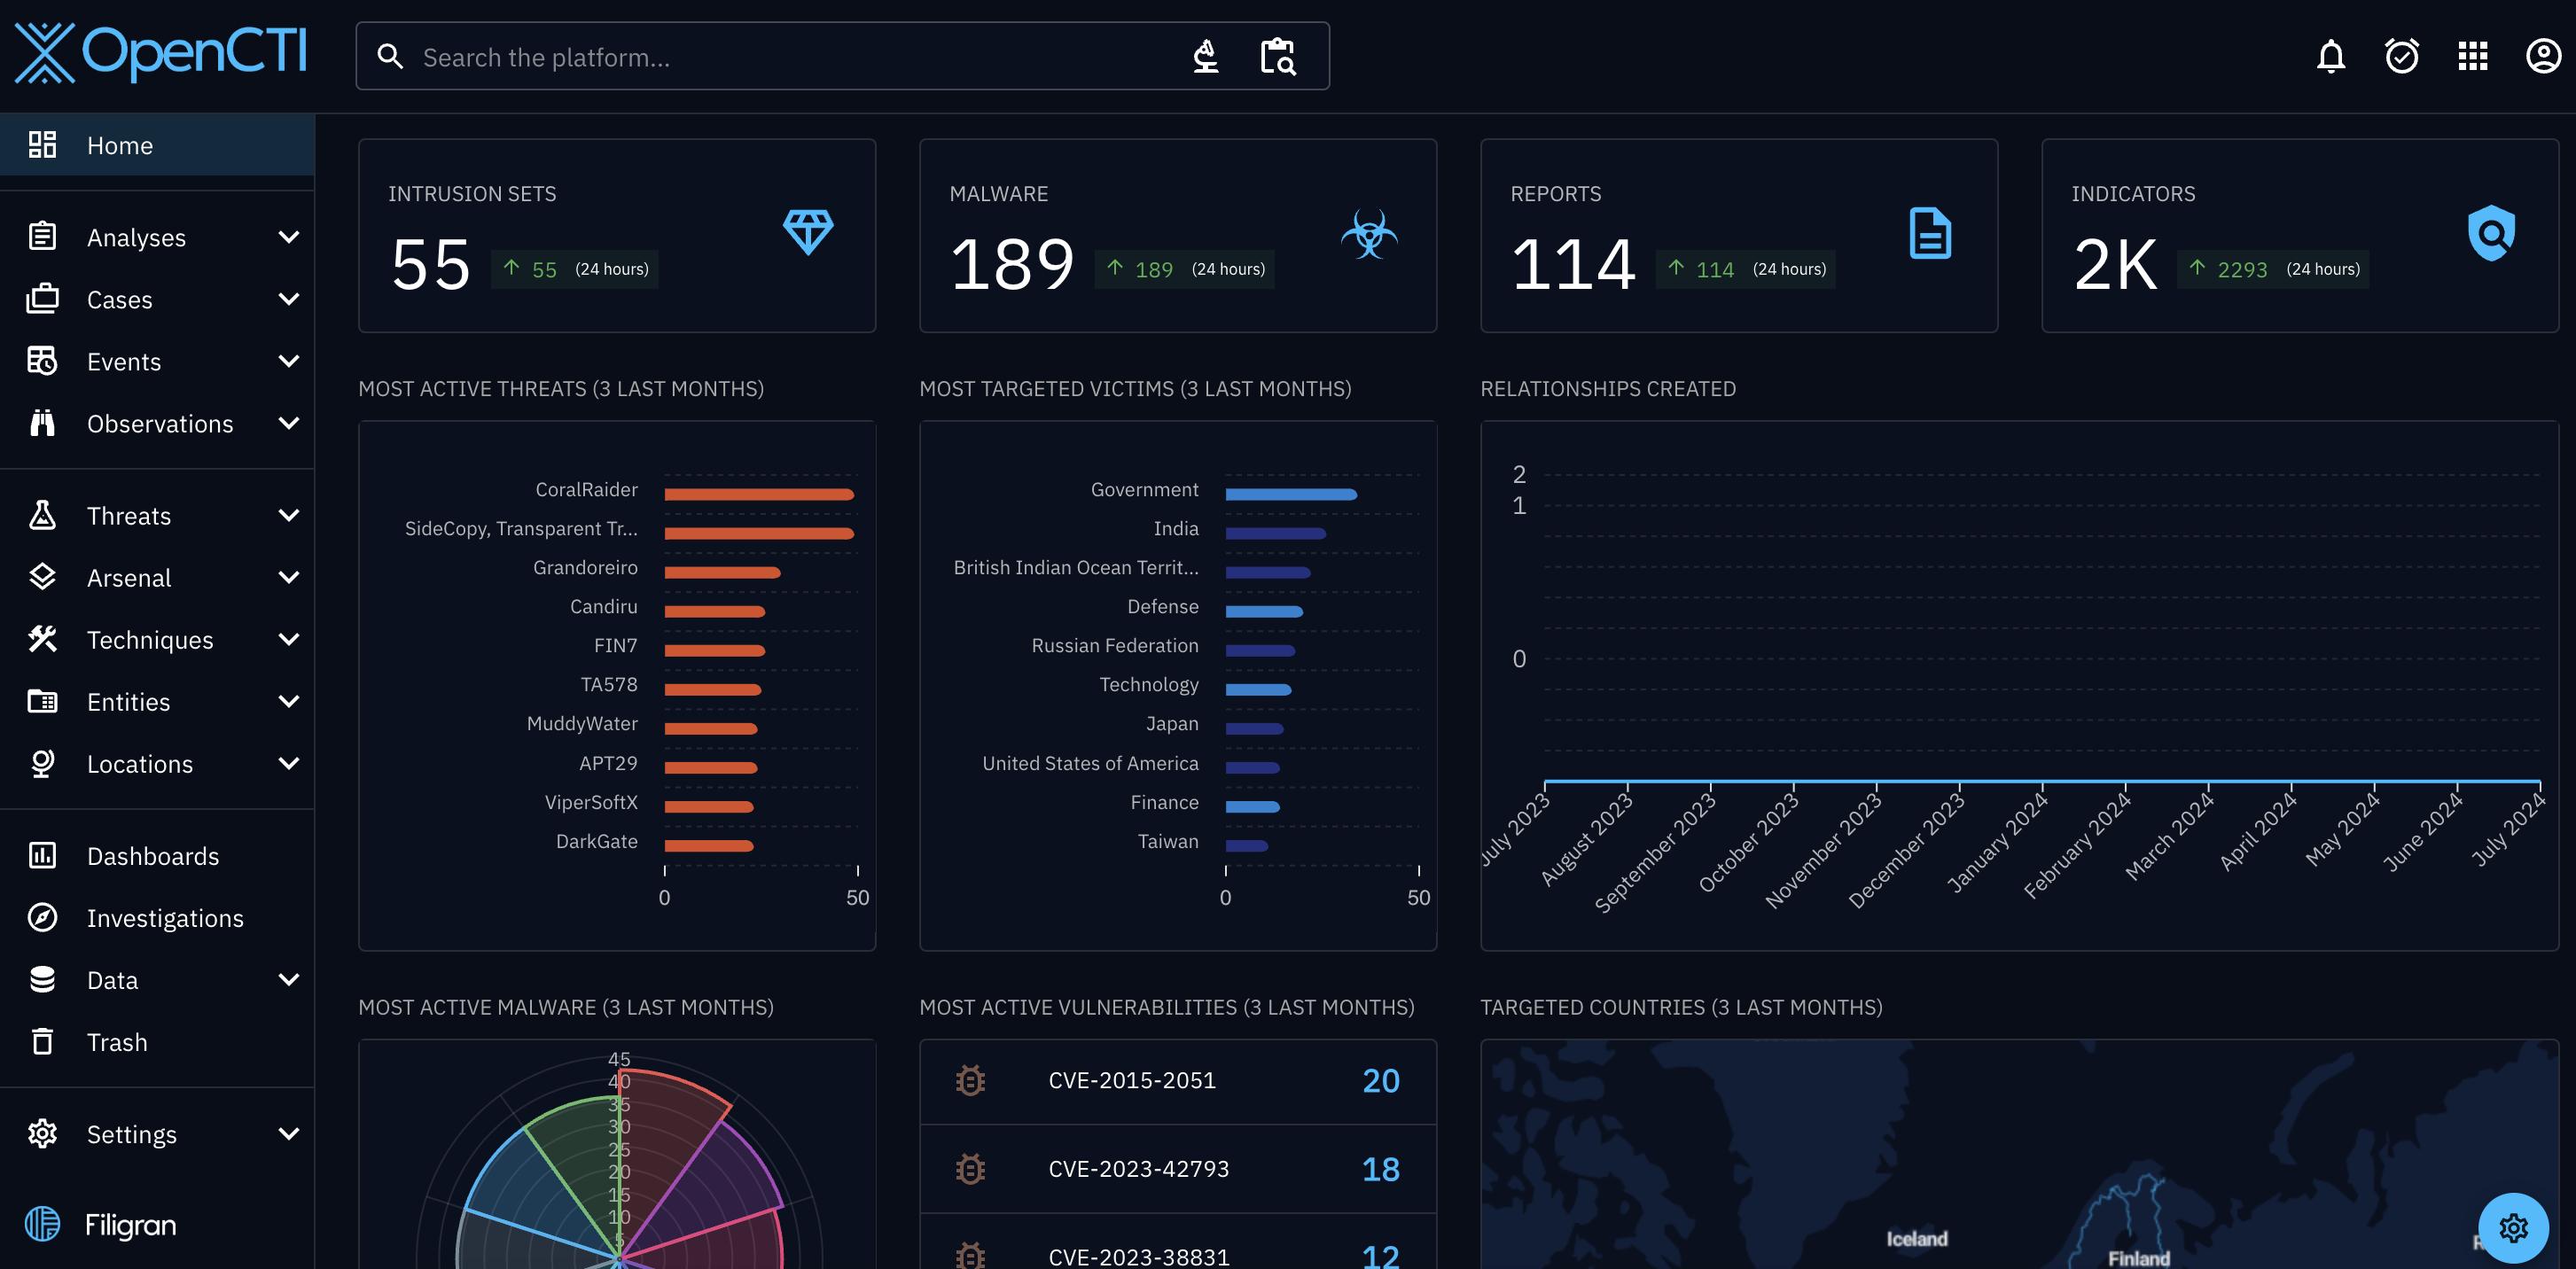Click the Arsenal layers icon
Viewport: 2576px width, 1269px height.
pyautogui.click(x=42, y=577)
